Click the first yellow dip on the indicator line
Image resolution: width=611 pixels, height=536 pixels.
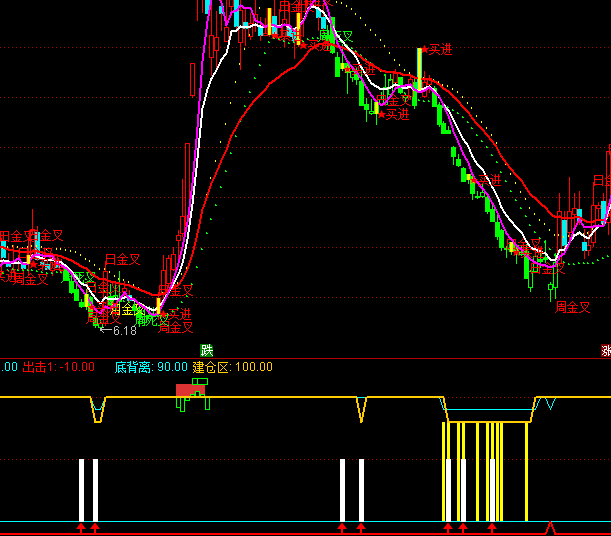click(x=97, y=411)
